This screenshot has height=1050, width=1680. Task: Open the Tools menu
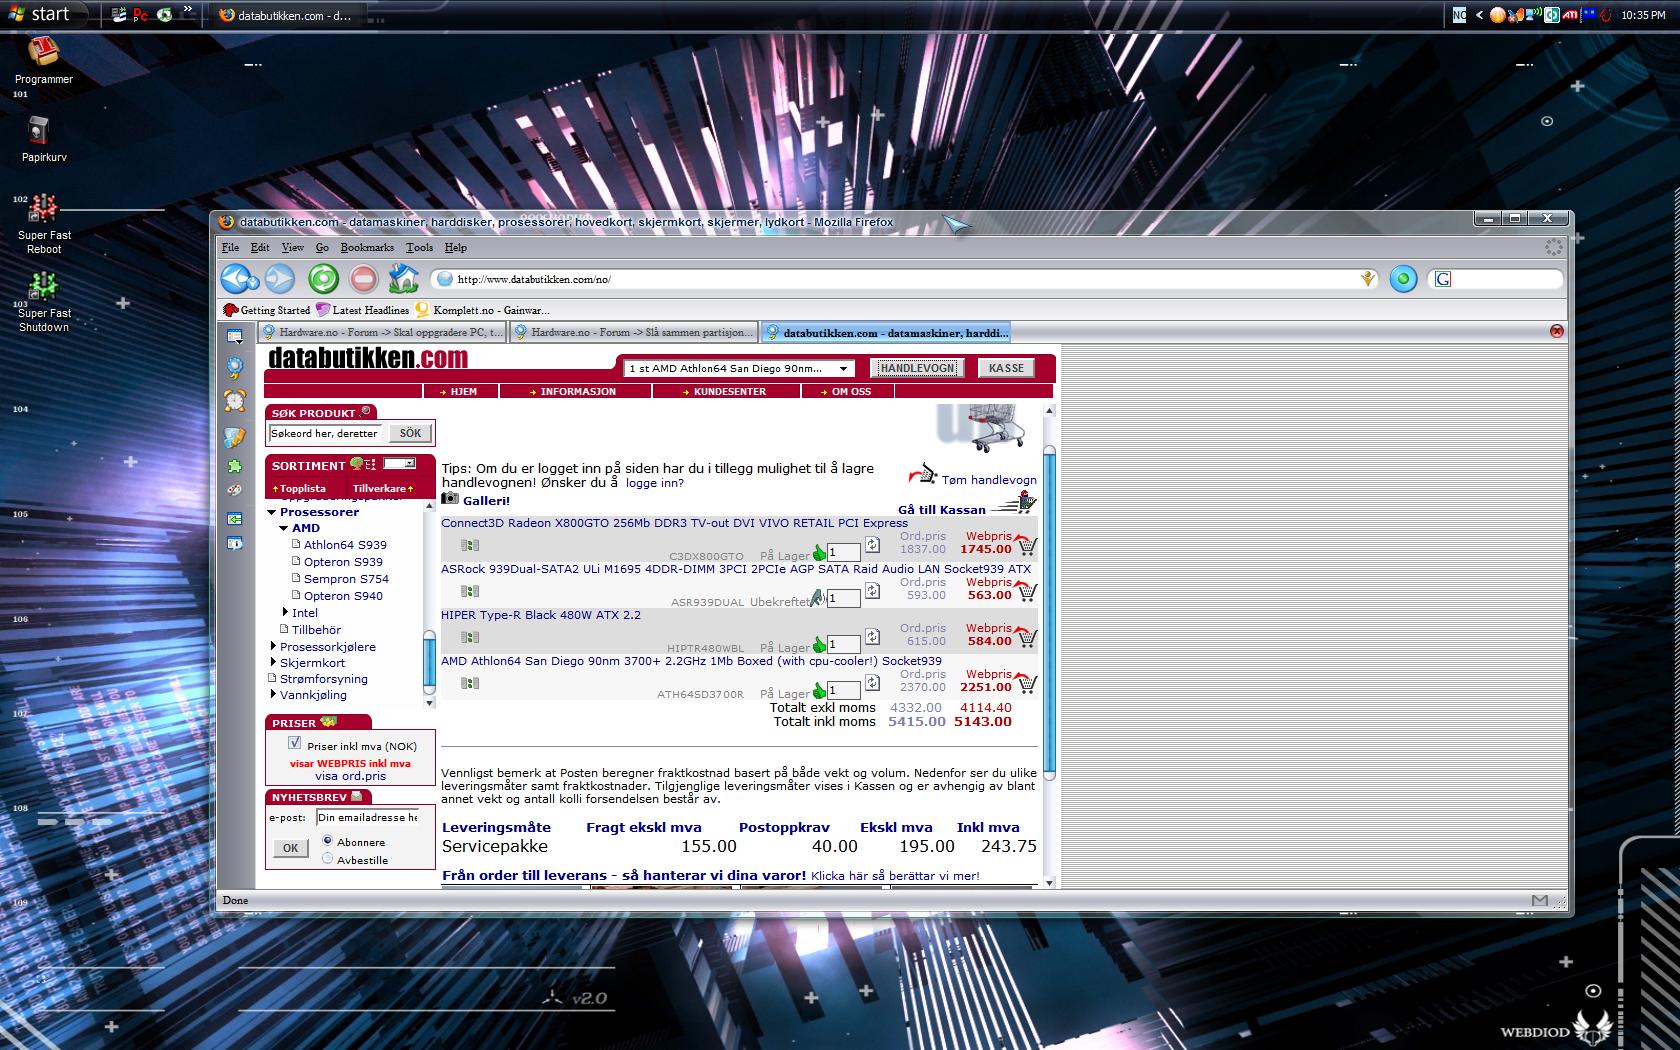pos(419,247)
